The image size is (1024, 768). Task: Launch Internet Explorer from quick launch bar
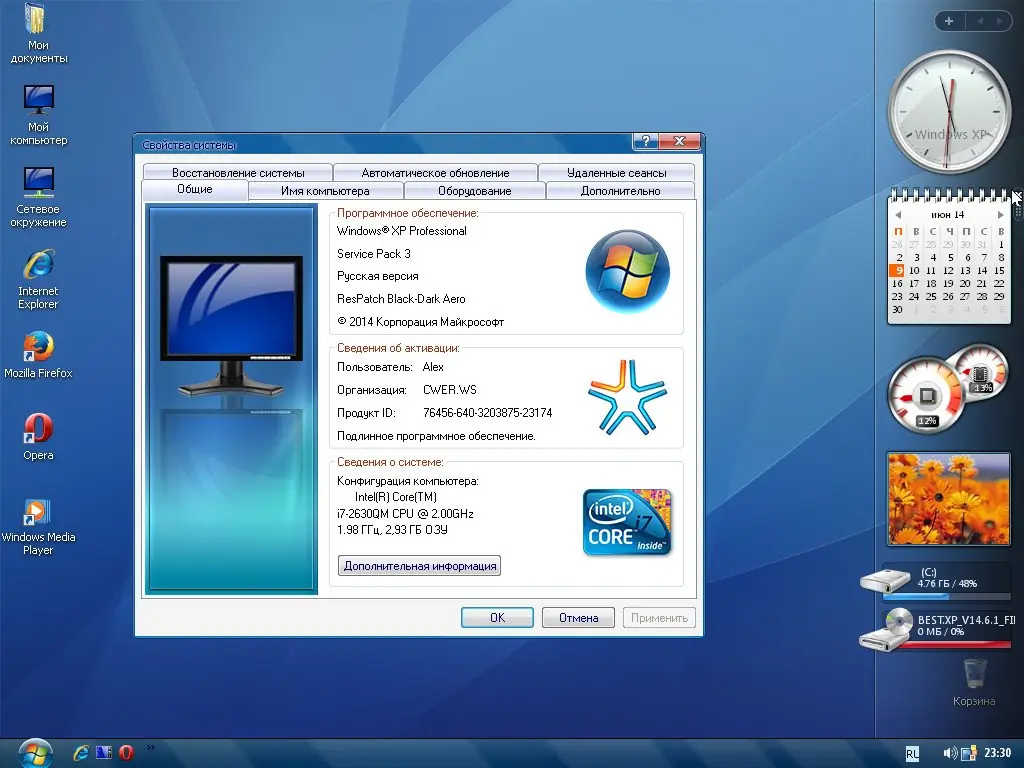tap(81, 753)
